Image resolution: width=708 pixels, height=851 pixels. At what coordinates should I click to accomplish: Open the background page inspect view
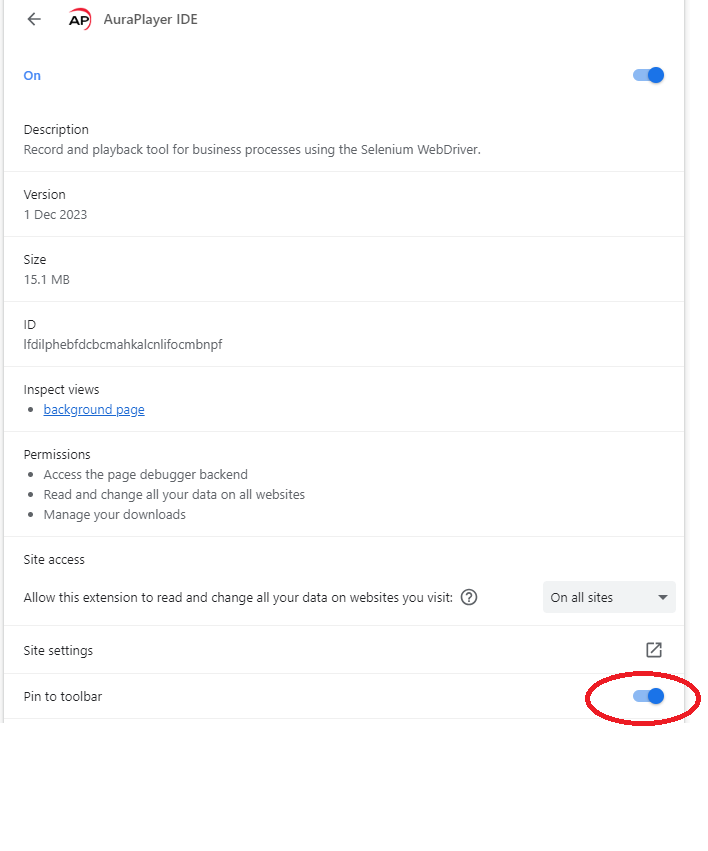[93, 409]
